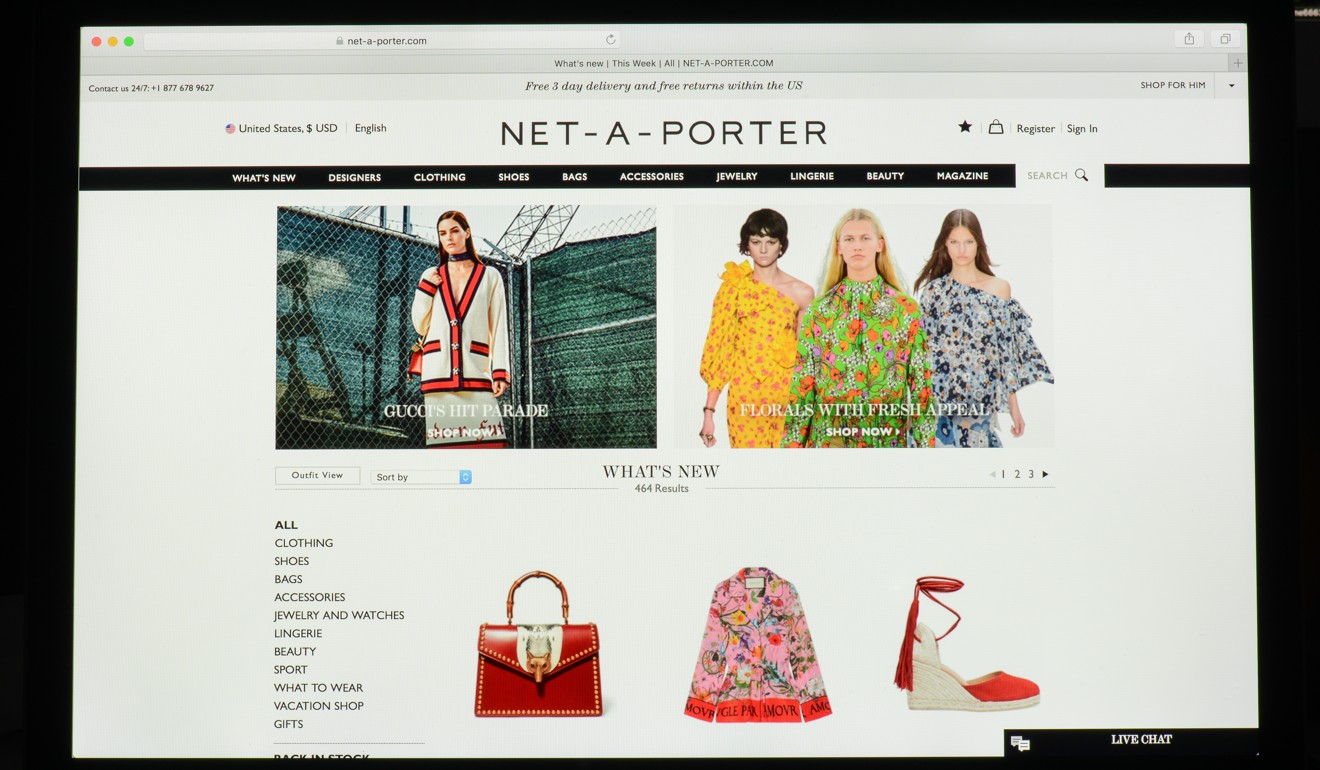Open the Magazine menu
Screen dimensions: 1320x770
(x=963, y=176)
